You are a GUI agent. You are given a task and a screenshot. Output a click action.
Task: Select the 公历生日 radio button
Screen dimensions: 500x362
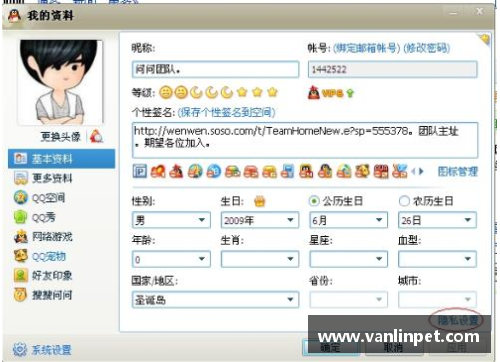(314, 201)
